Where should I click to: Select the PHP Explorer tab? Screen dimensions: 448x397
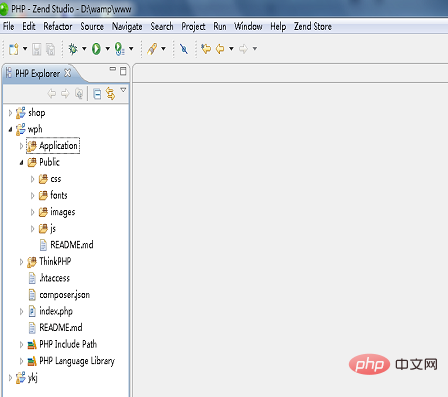38,73
